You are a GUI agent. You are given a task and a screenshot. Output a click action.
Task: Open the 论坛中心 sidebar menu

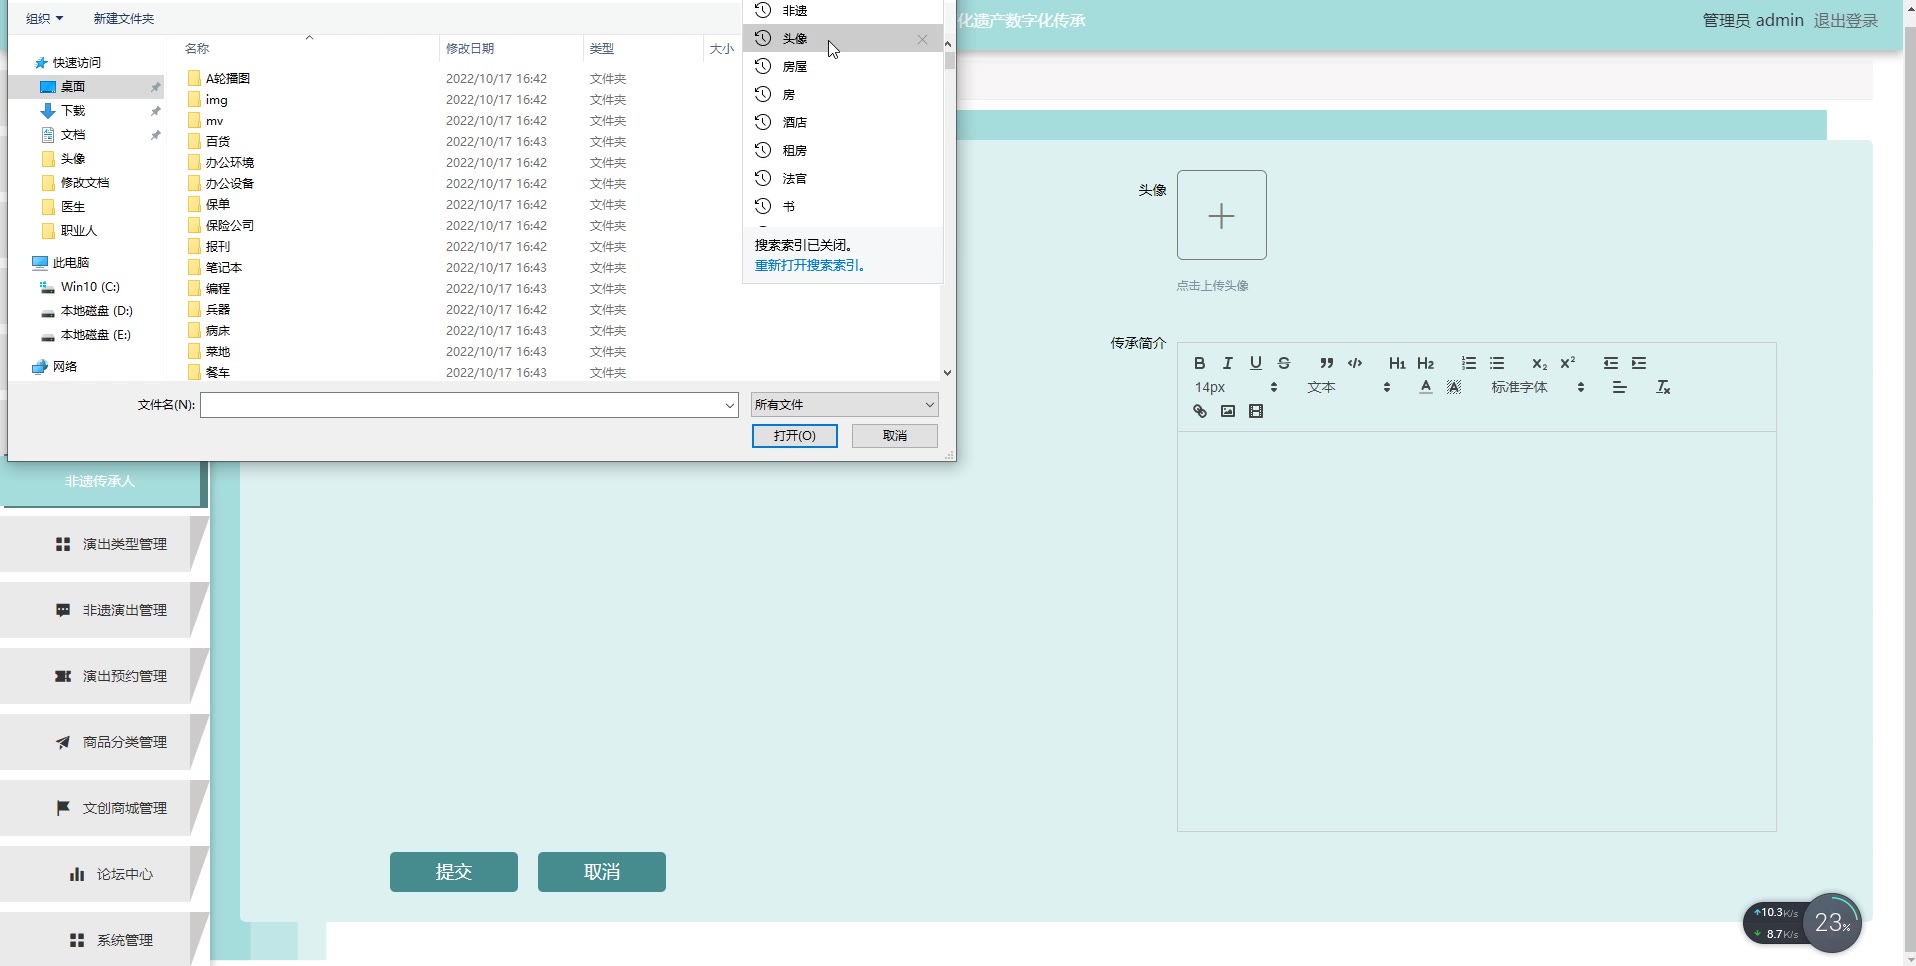111,874
